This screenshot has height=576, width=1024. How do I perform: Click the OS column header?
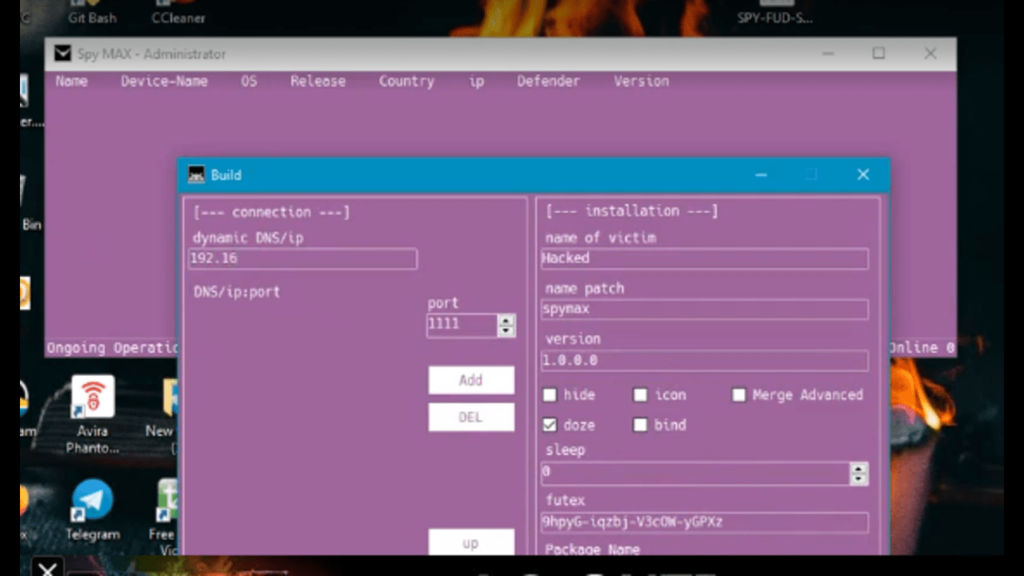[x=249, y=81]
